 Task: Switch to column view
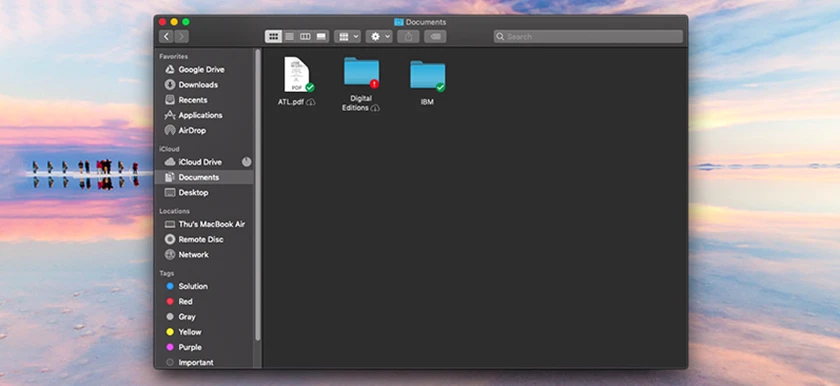(x=305, y=36)
